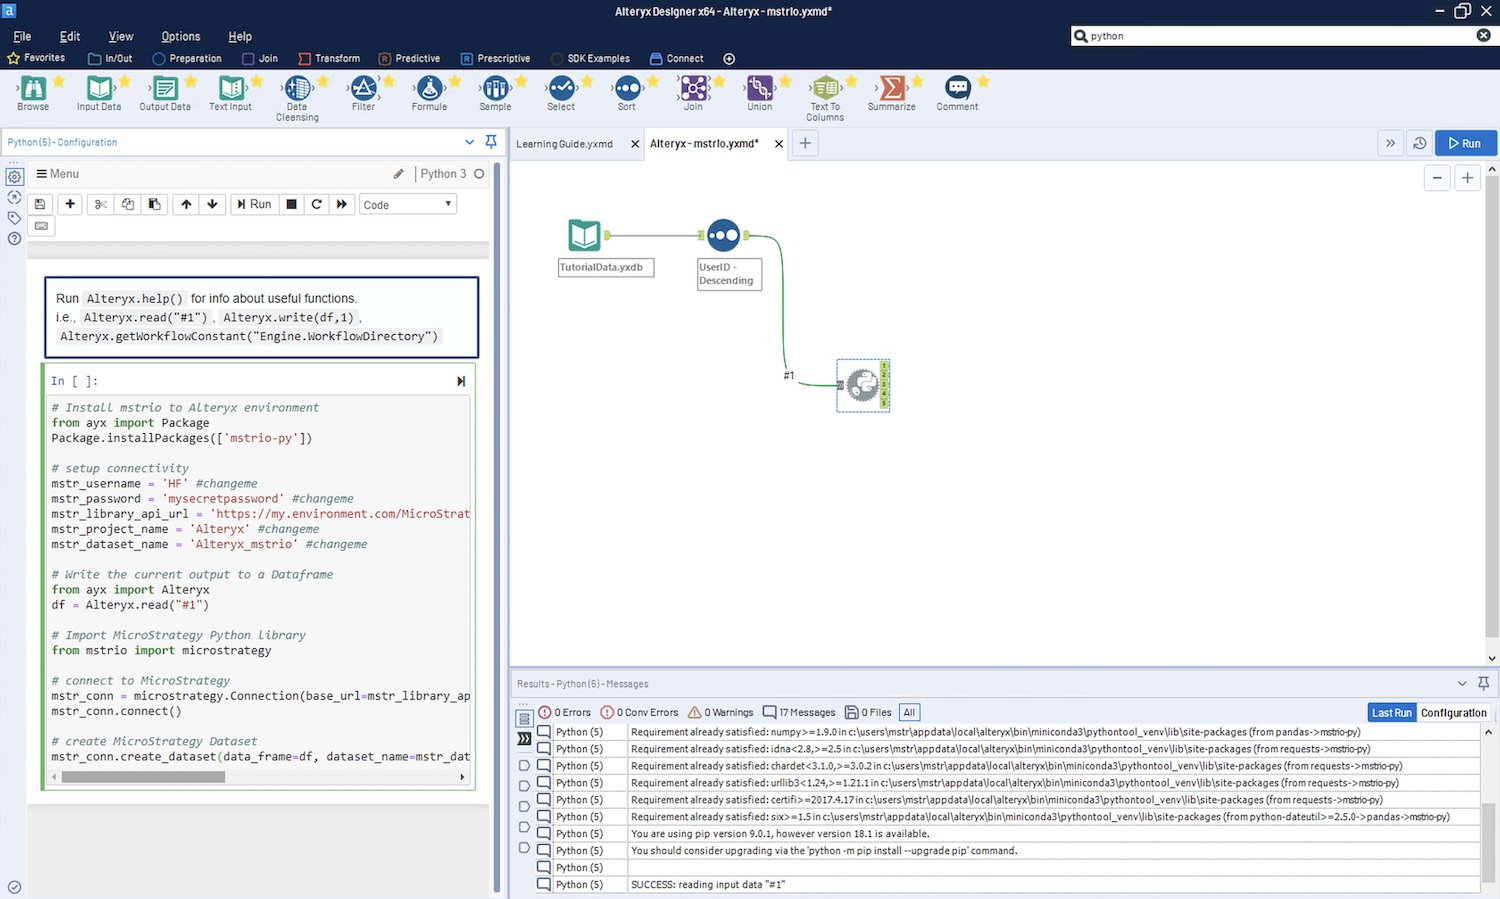Open the Code cell type dropdown
The image size is (1500, 899).
407,204
